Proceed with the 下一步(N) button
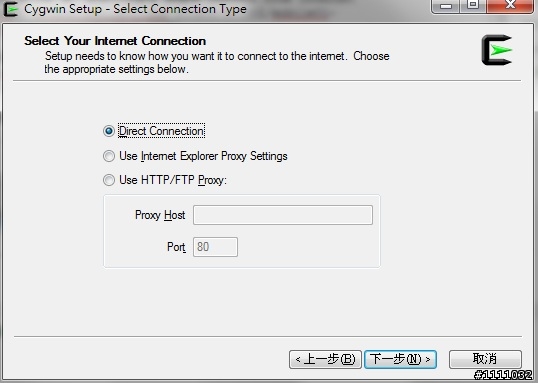Image resolution: width=538 pixels, height=383 pixels. point(400,359)
